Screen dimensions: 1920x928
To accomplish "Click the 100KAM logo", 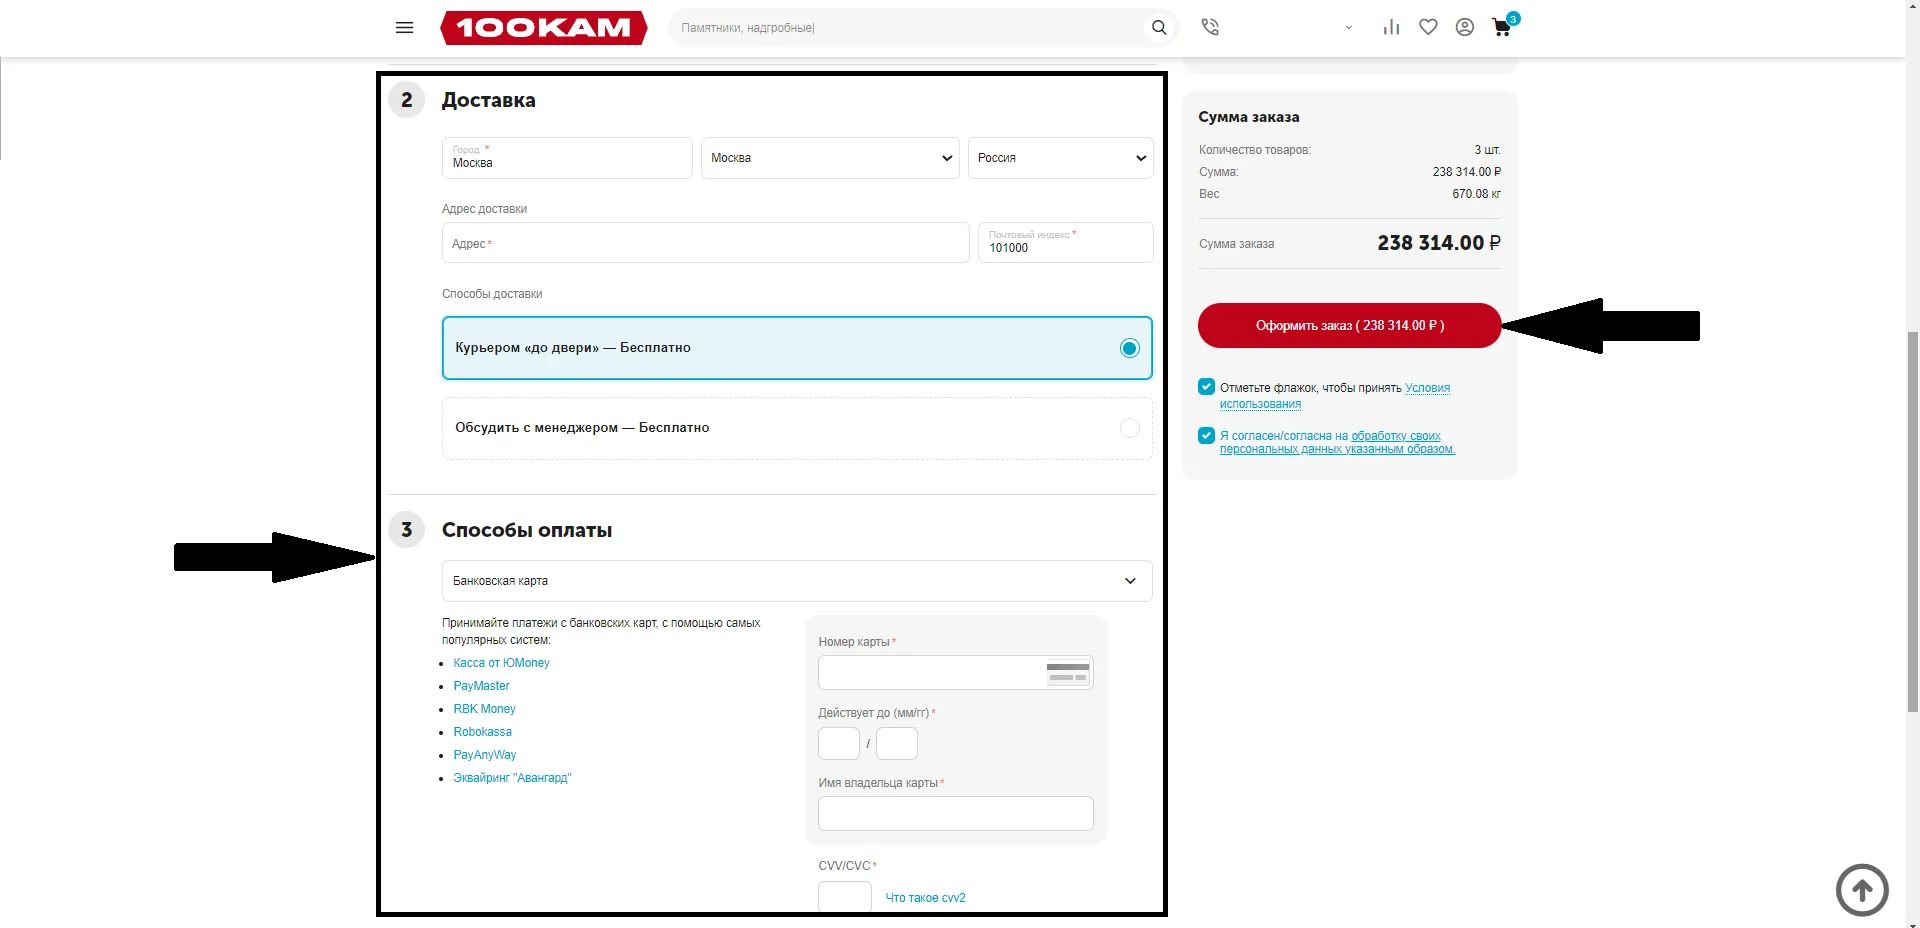I will 543,28.
